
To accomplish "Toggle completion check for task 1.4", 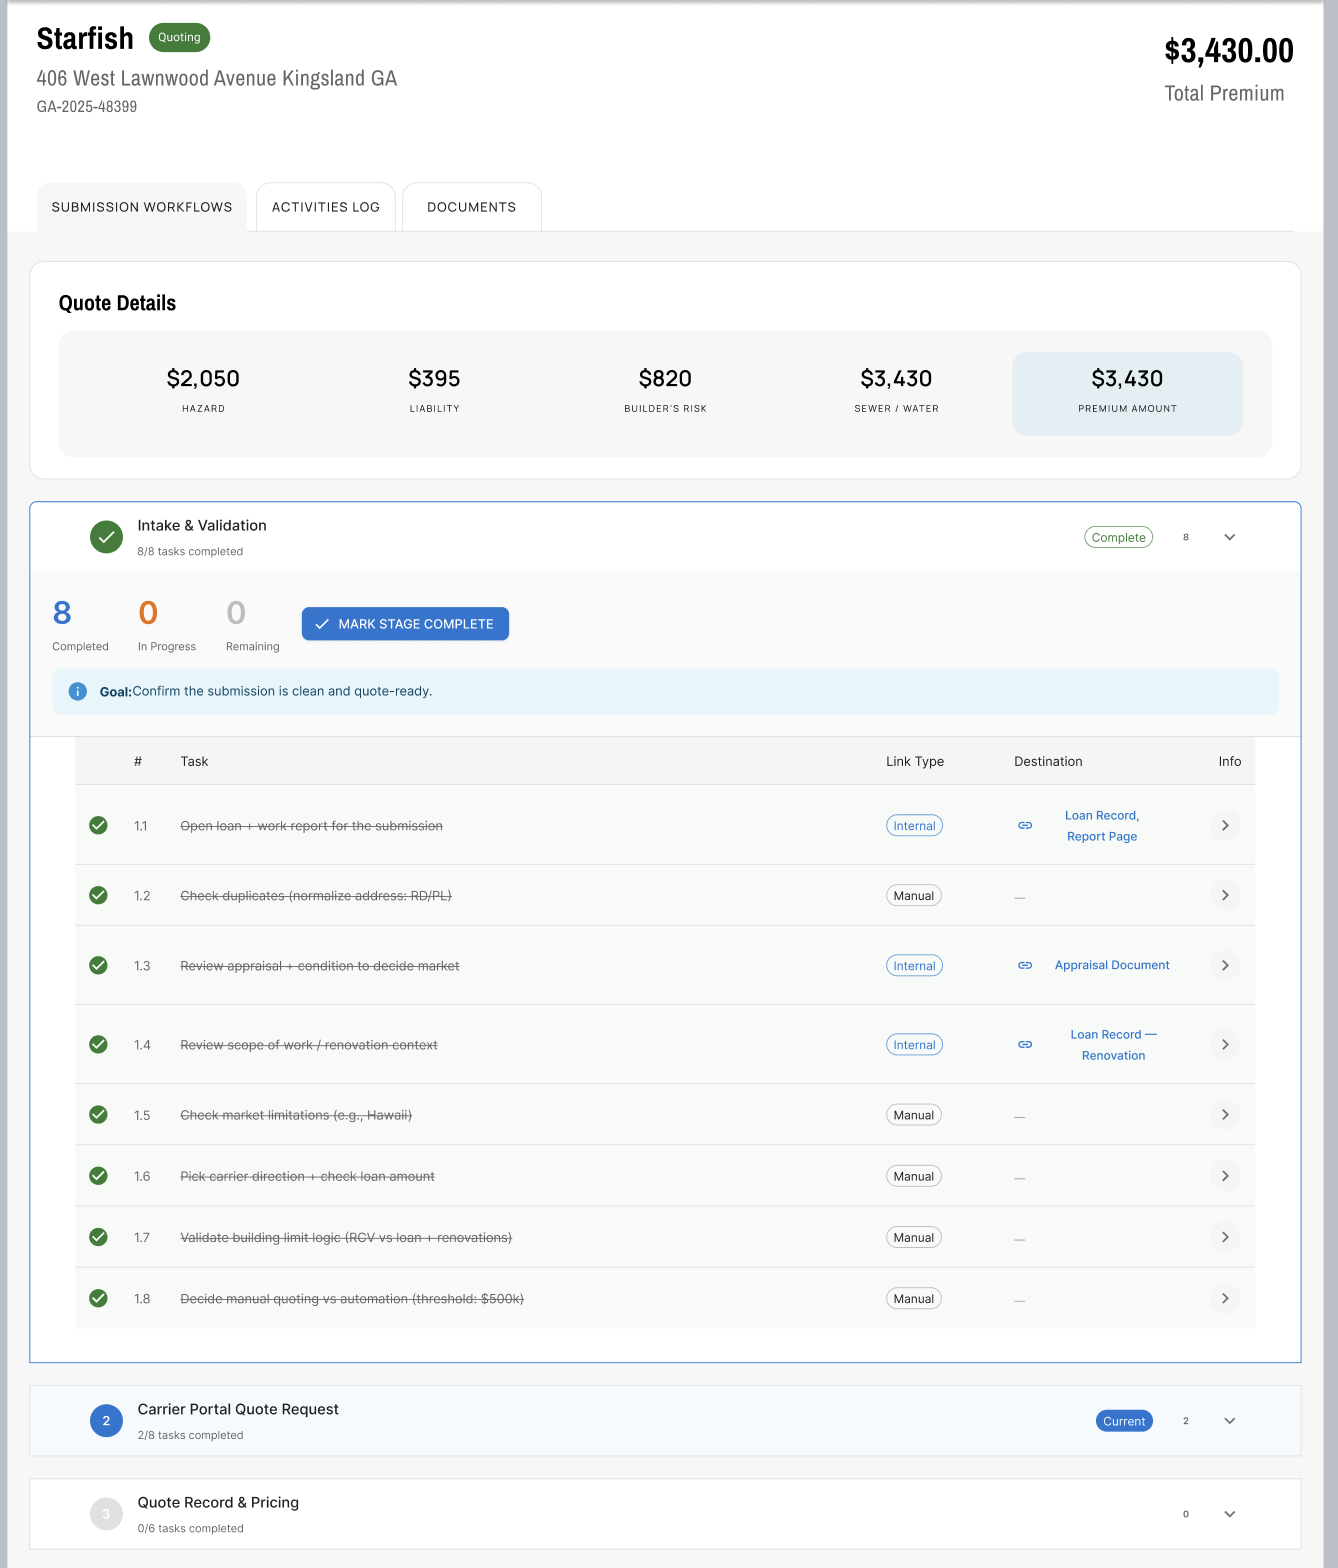I will pos(98,1044).
